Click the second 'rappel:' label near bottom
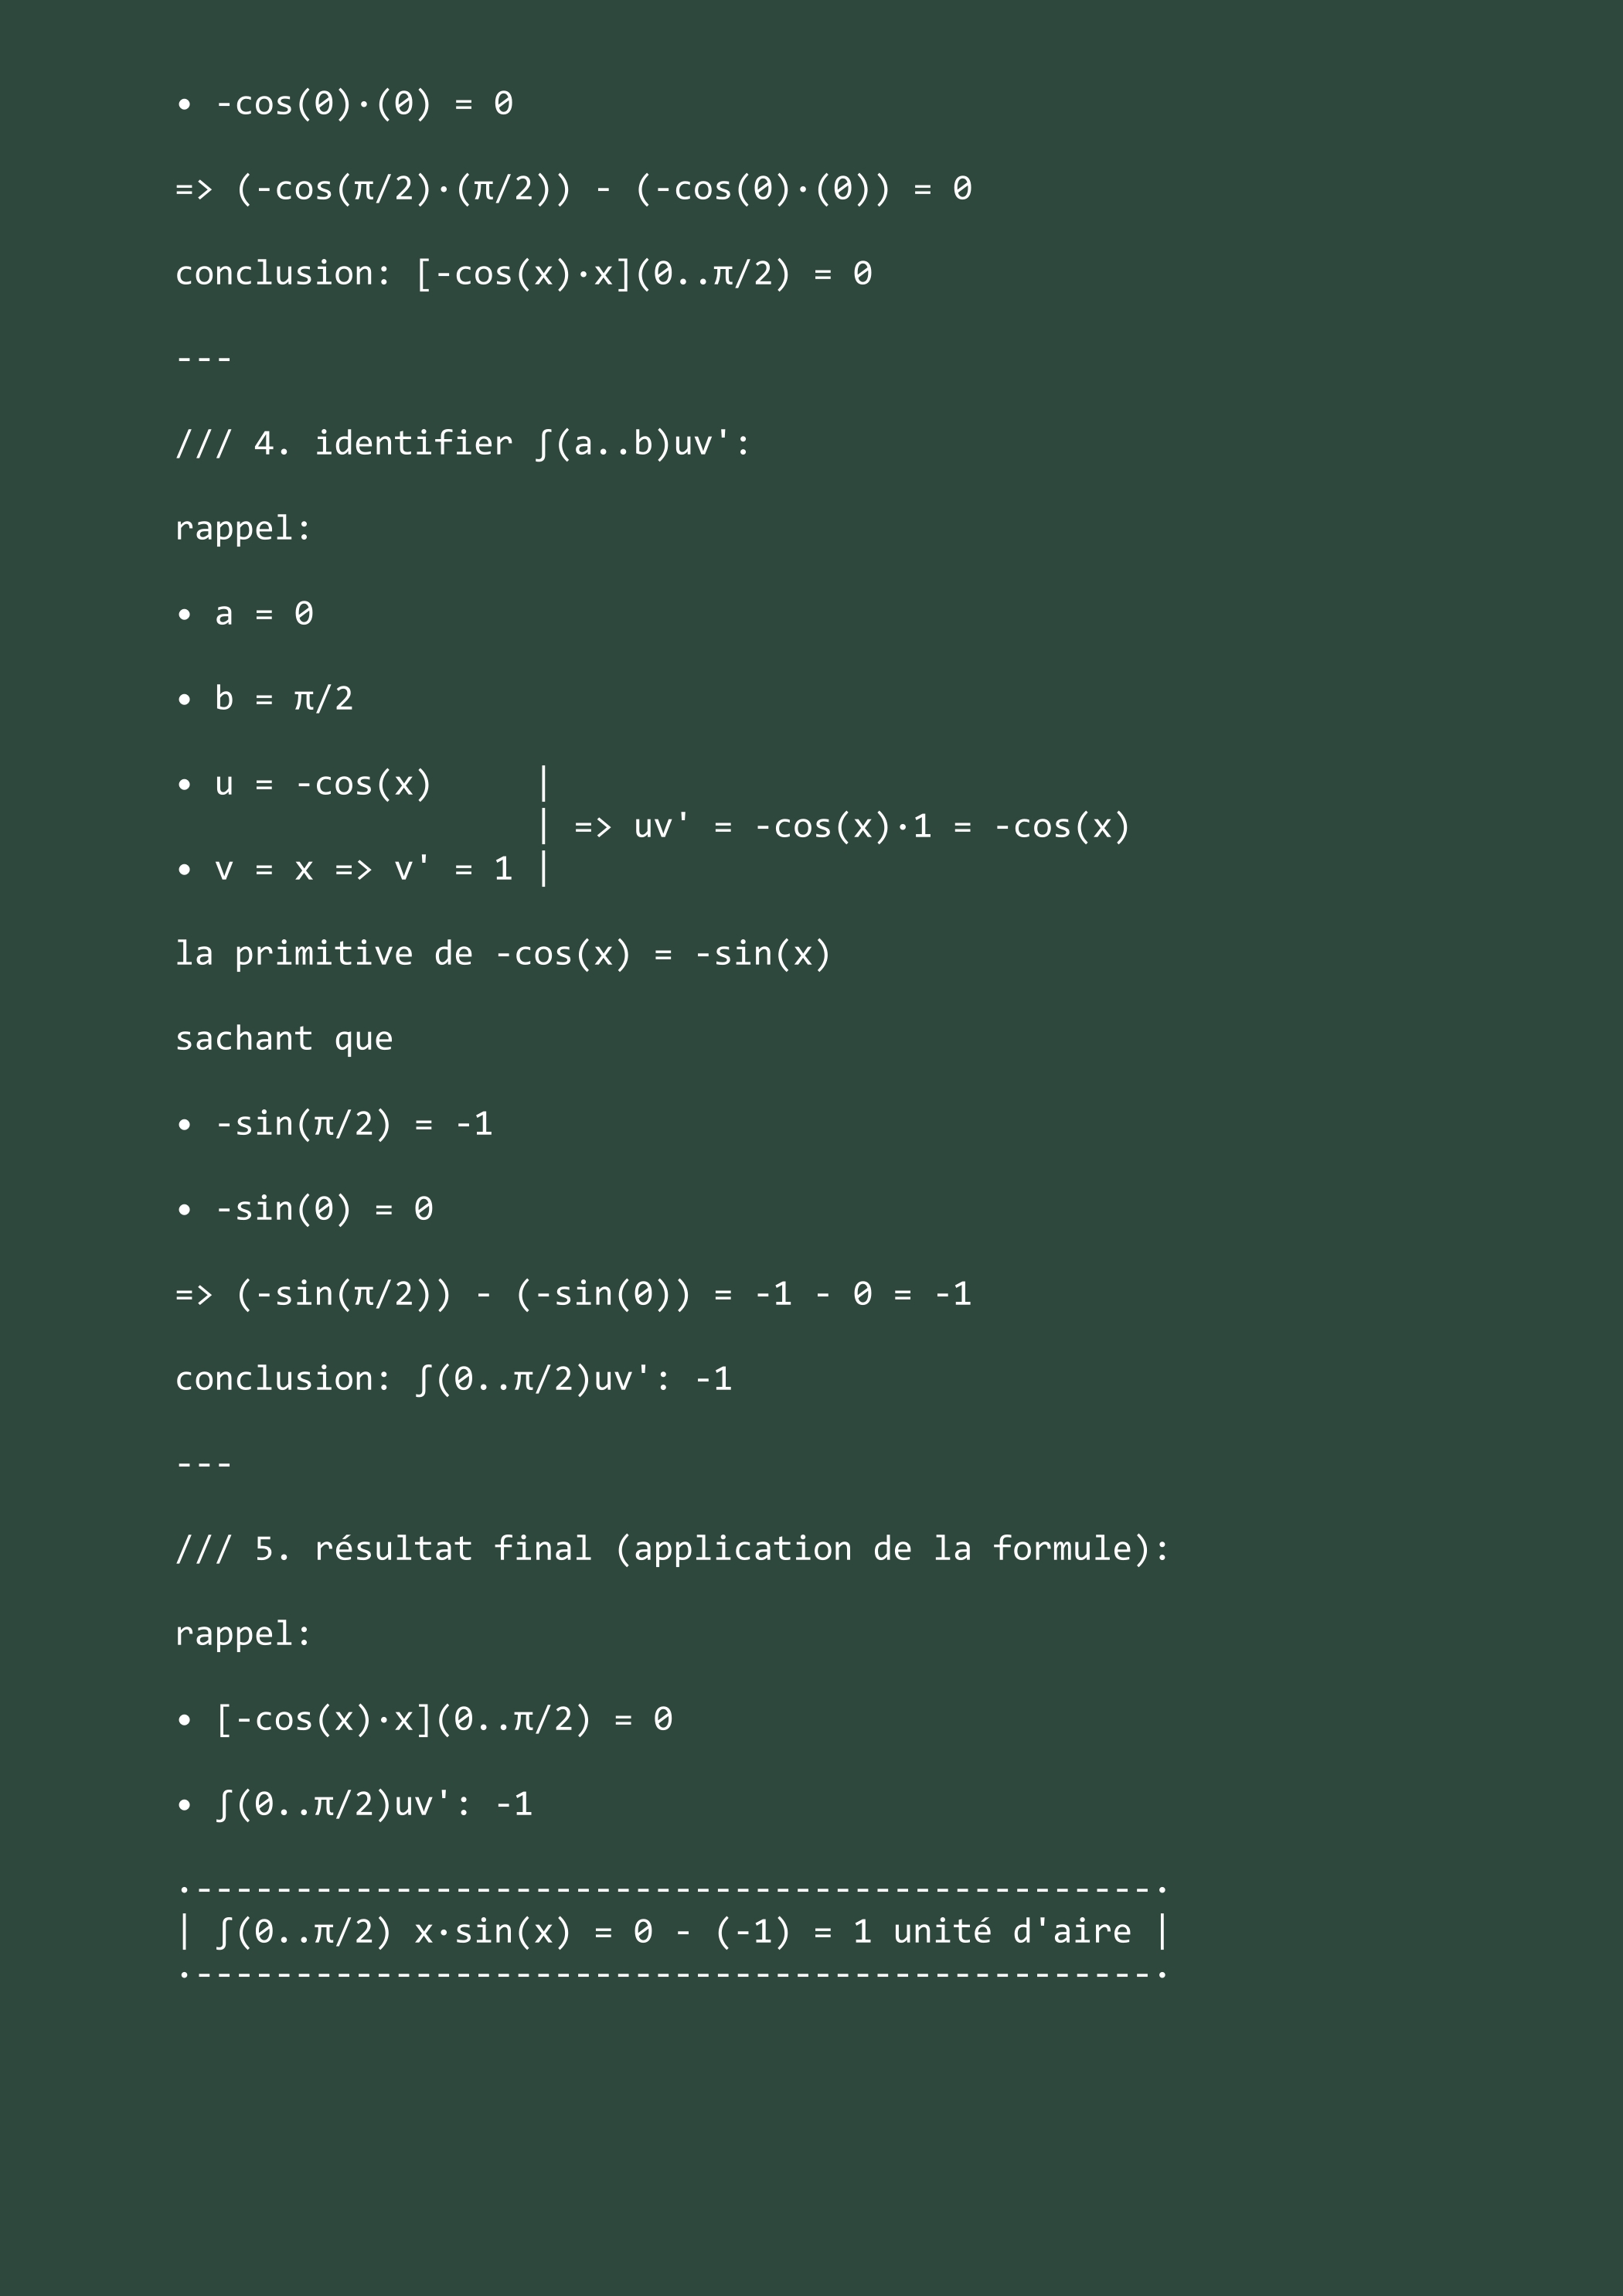 pyautogui.click(x=244, y=1634)
